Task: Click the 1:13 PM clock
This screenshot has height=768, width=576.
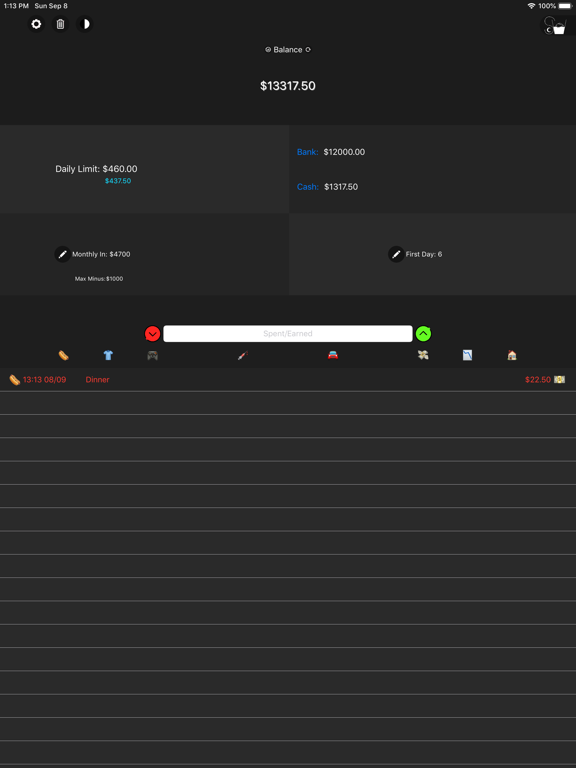Action: [16, 6]
